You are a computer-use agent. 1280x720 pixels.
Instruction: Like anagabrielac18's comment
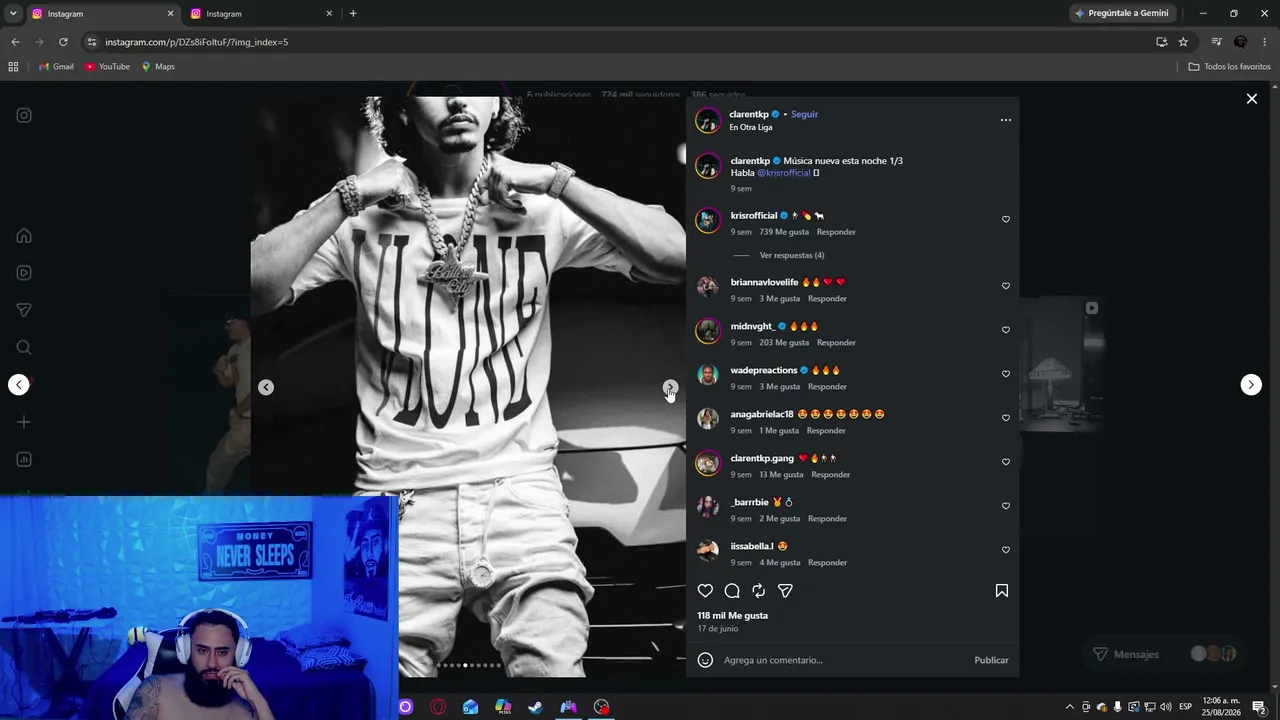[x=1006, y=418]
